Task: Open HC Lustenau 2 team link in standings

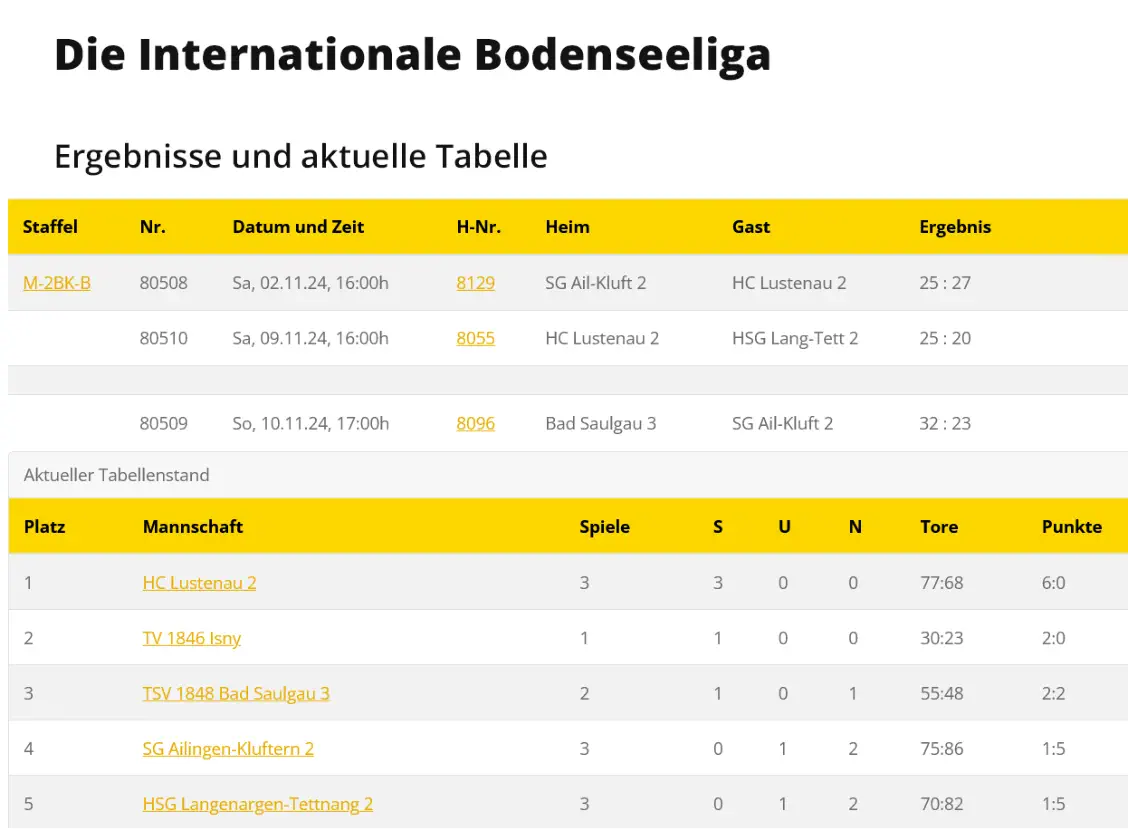Action: pos(199,582)
